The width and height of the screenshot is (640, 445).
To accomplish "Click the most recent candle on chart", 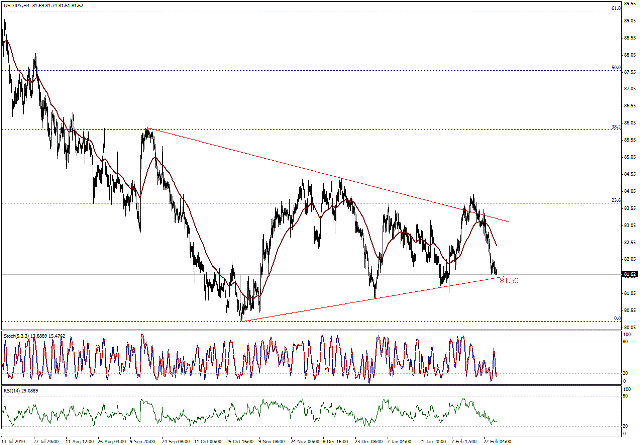I will click(x=496, y=270).
